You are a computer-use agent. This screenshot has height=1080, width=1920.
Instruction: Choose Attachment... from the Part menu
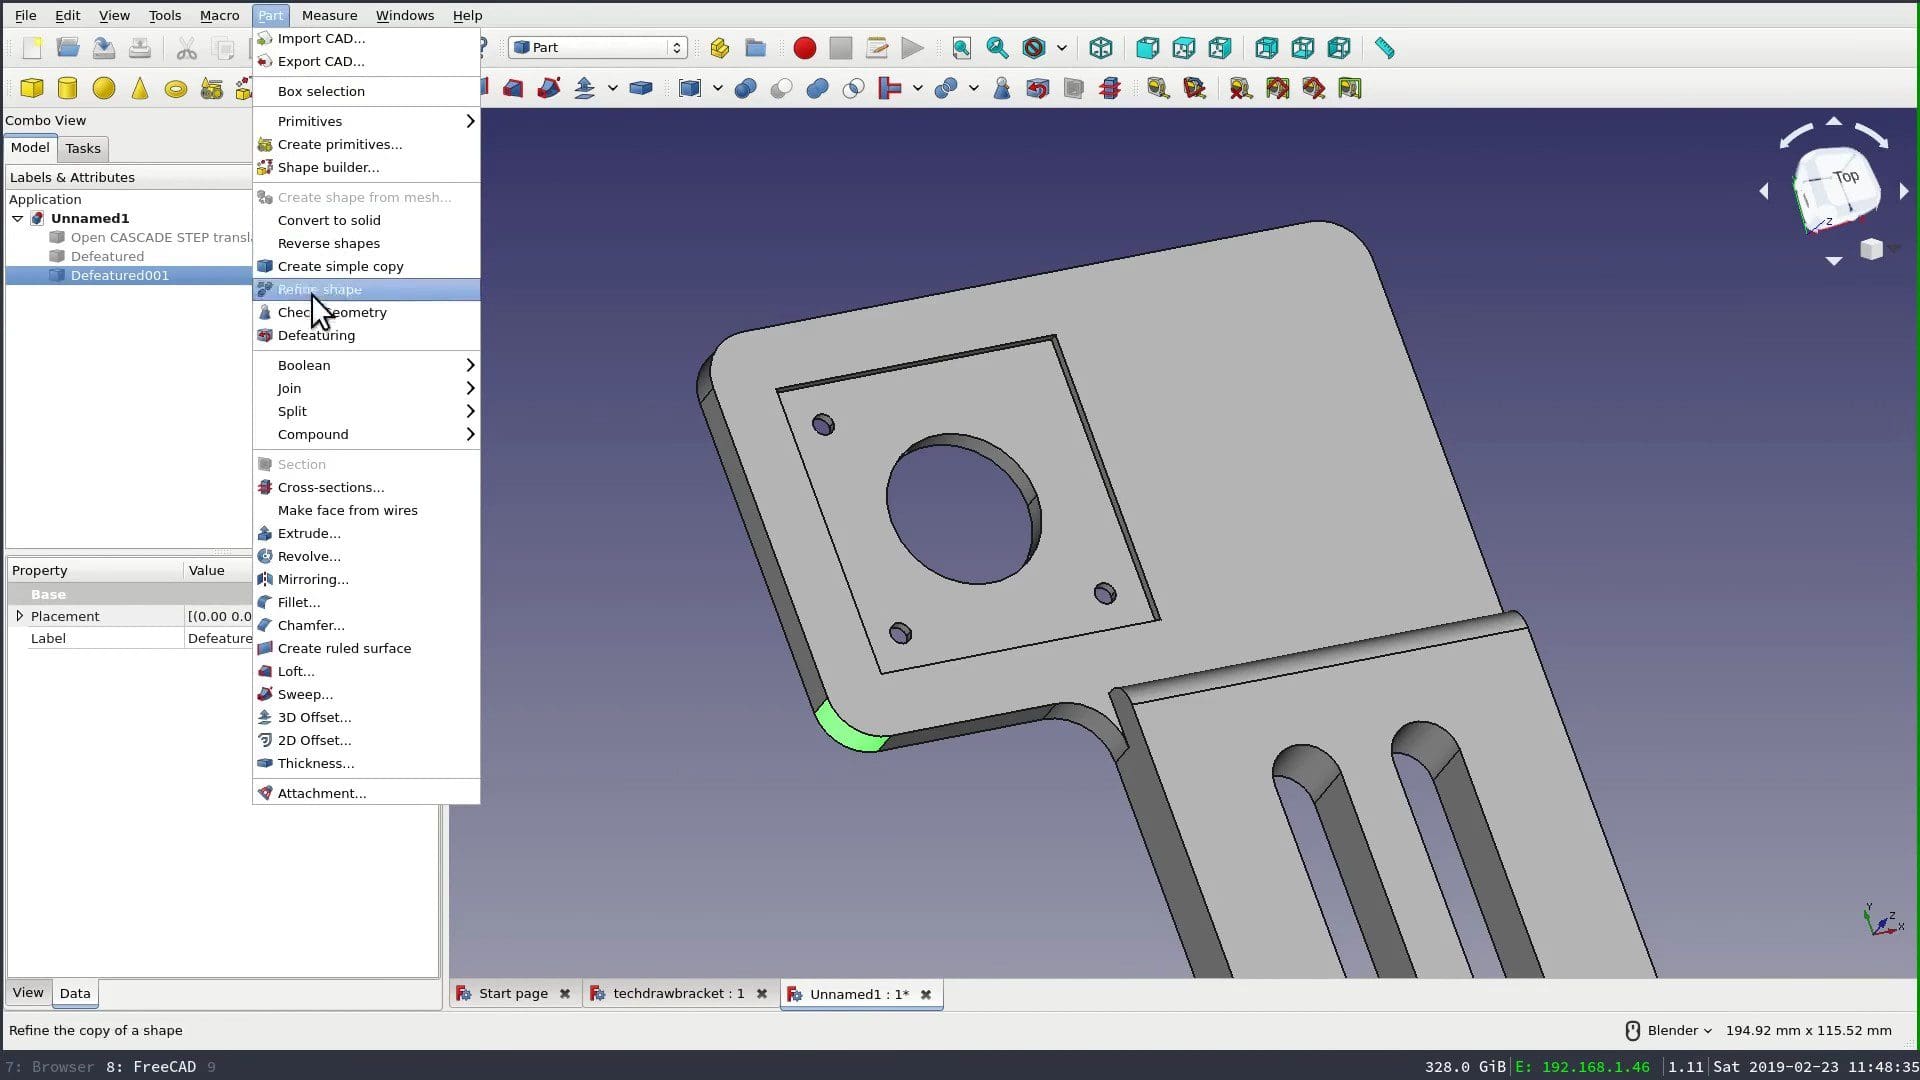pos(366,793)
